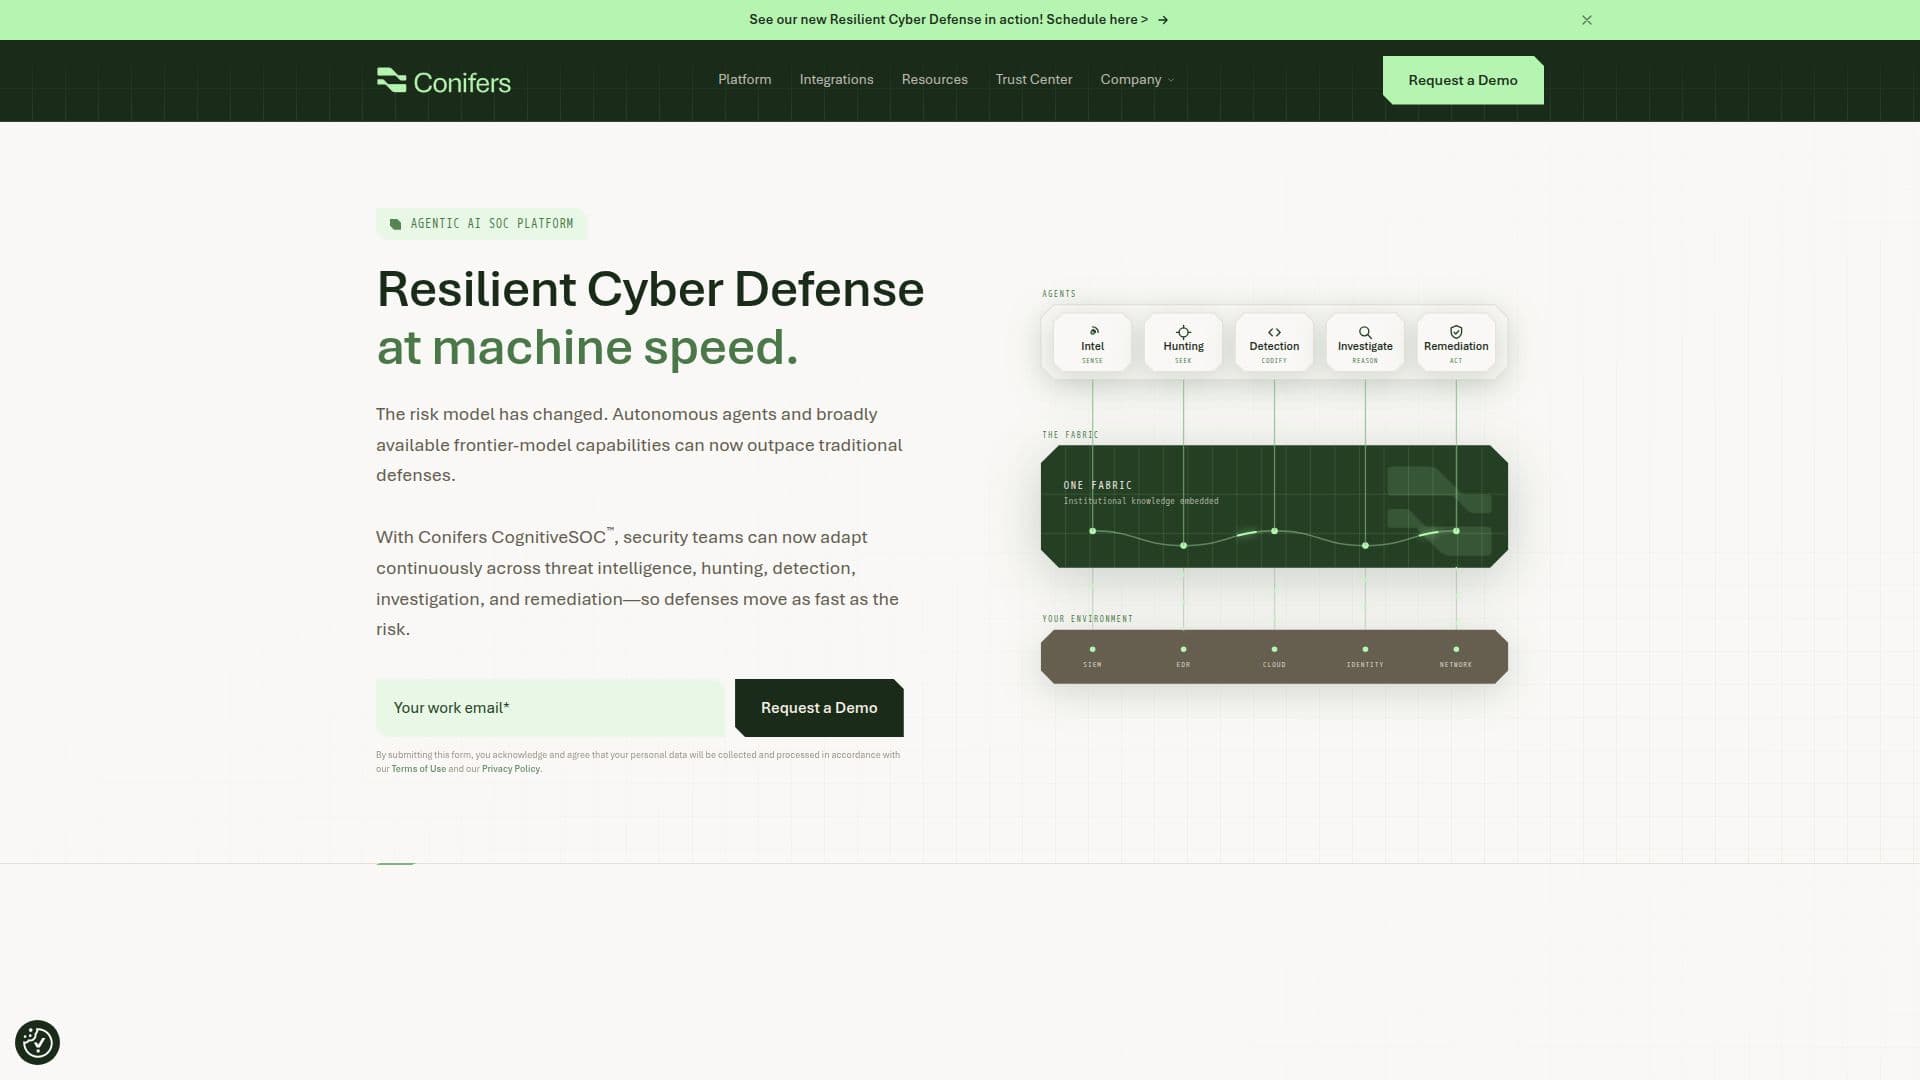Focus the work email field

tap(550, 708)
